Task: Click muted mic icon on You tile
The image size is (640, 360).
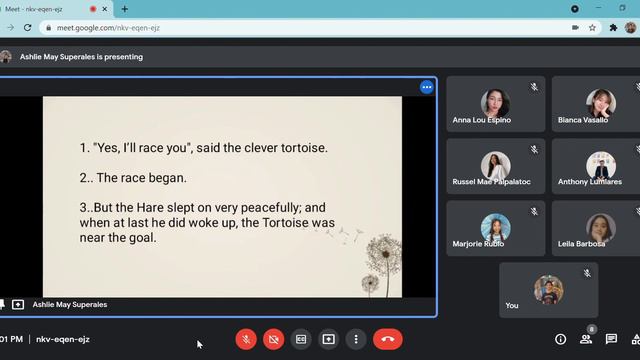Action: coord(587,273)
